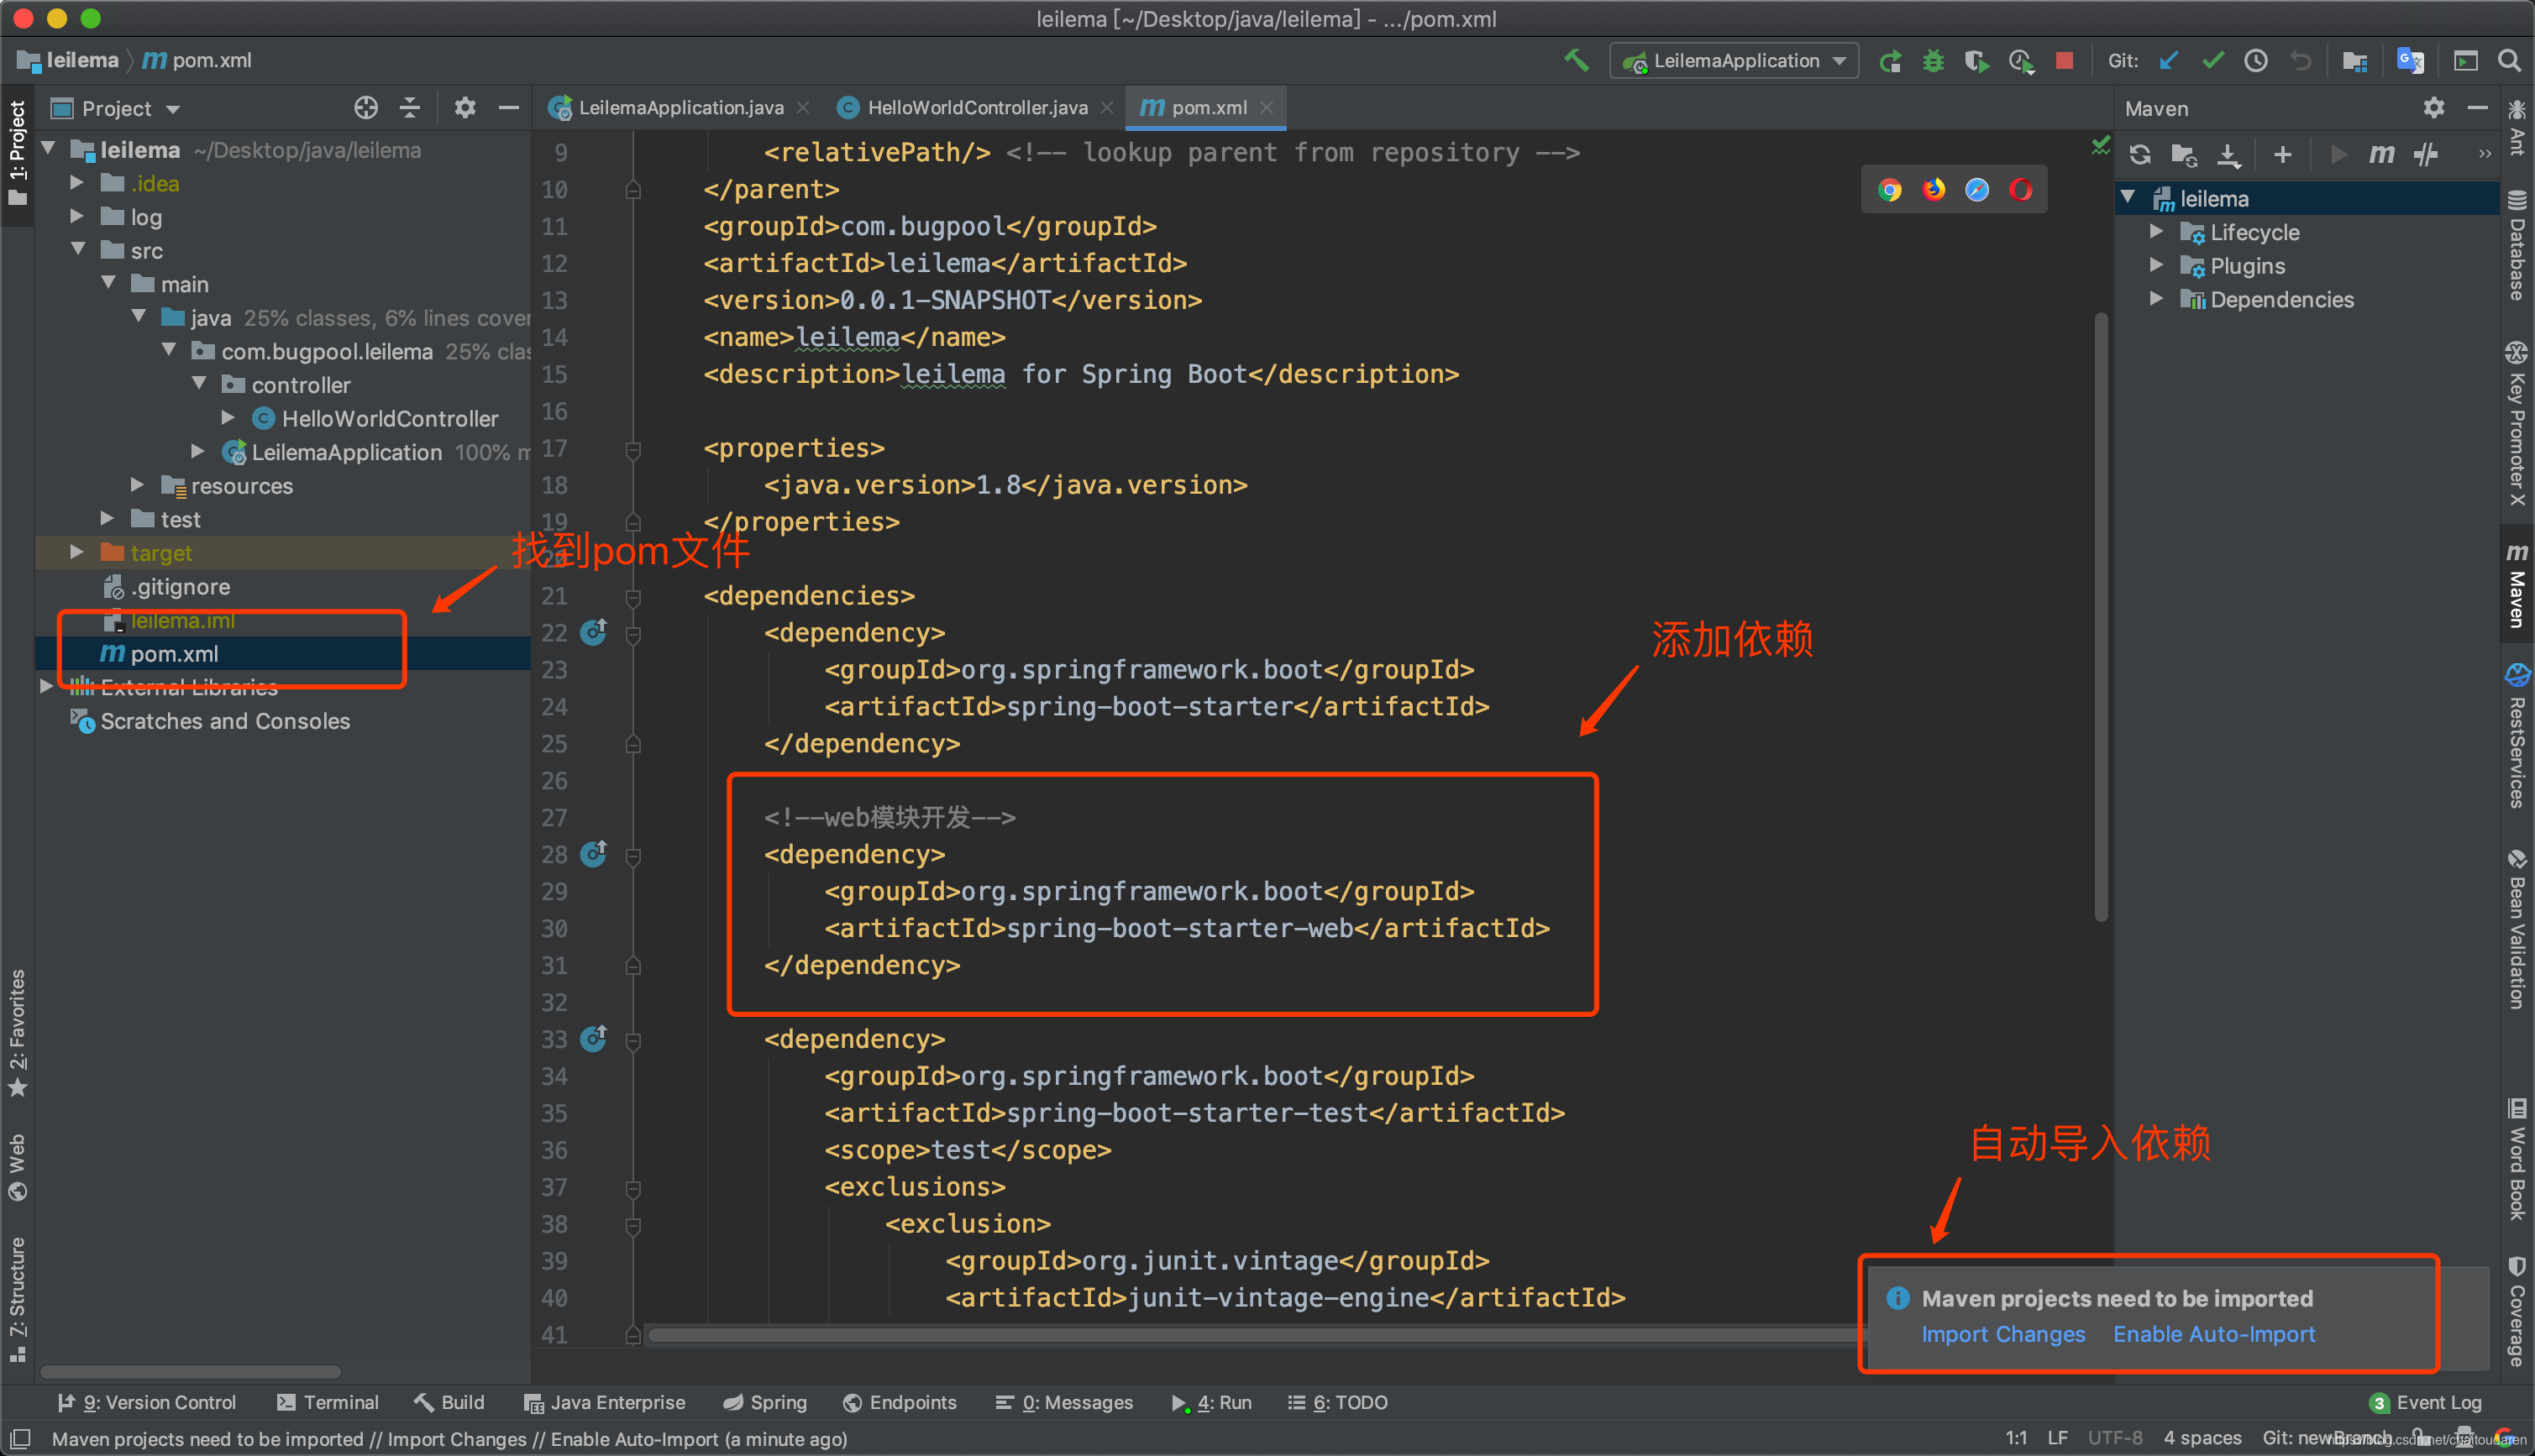
Task: Update project from Git arrow icon
Action: (2169, 61)
